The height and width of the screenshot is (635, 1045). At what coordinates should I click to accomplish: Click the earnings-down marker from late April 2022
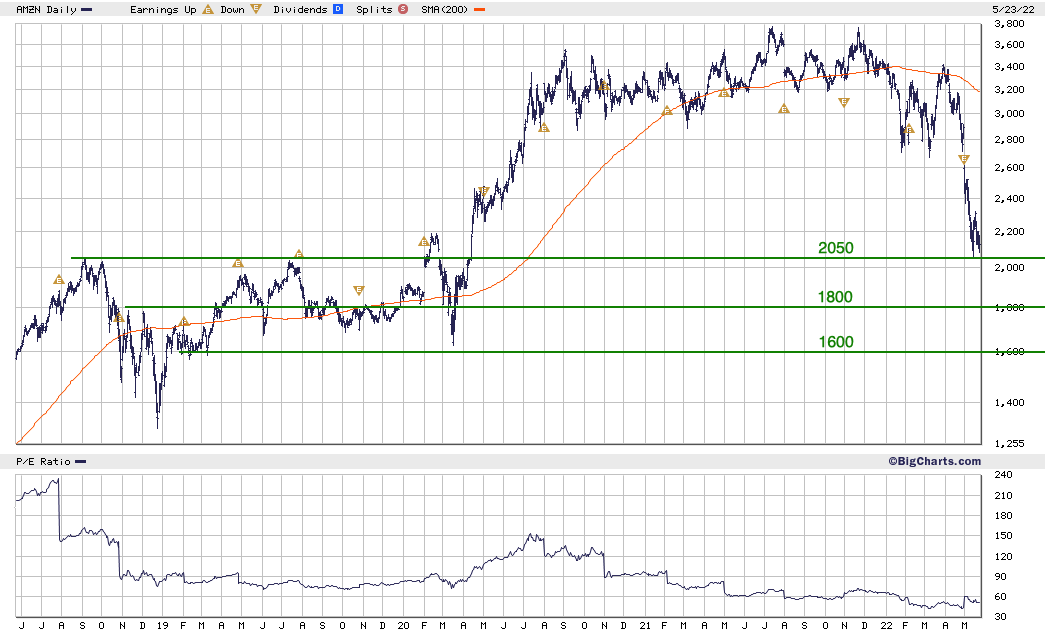[x=964, y=159]
